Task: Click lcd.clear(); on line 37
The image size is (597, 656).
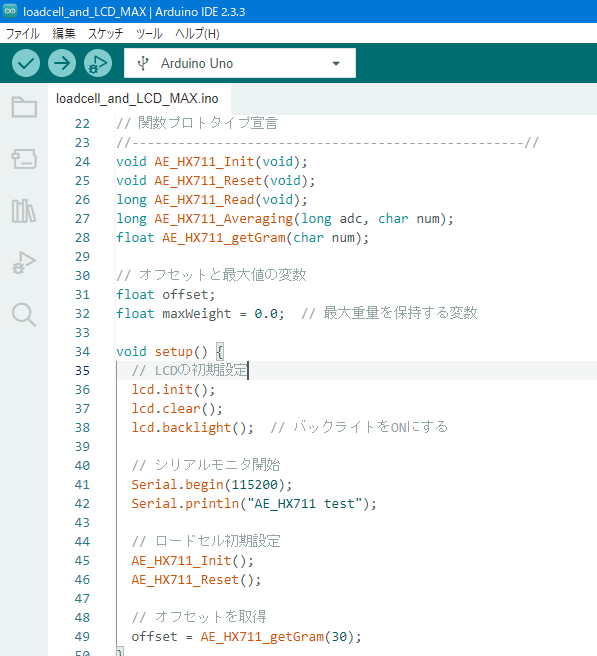Action: pyautogui.click(x=177, y=409)
